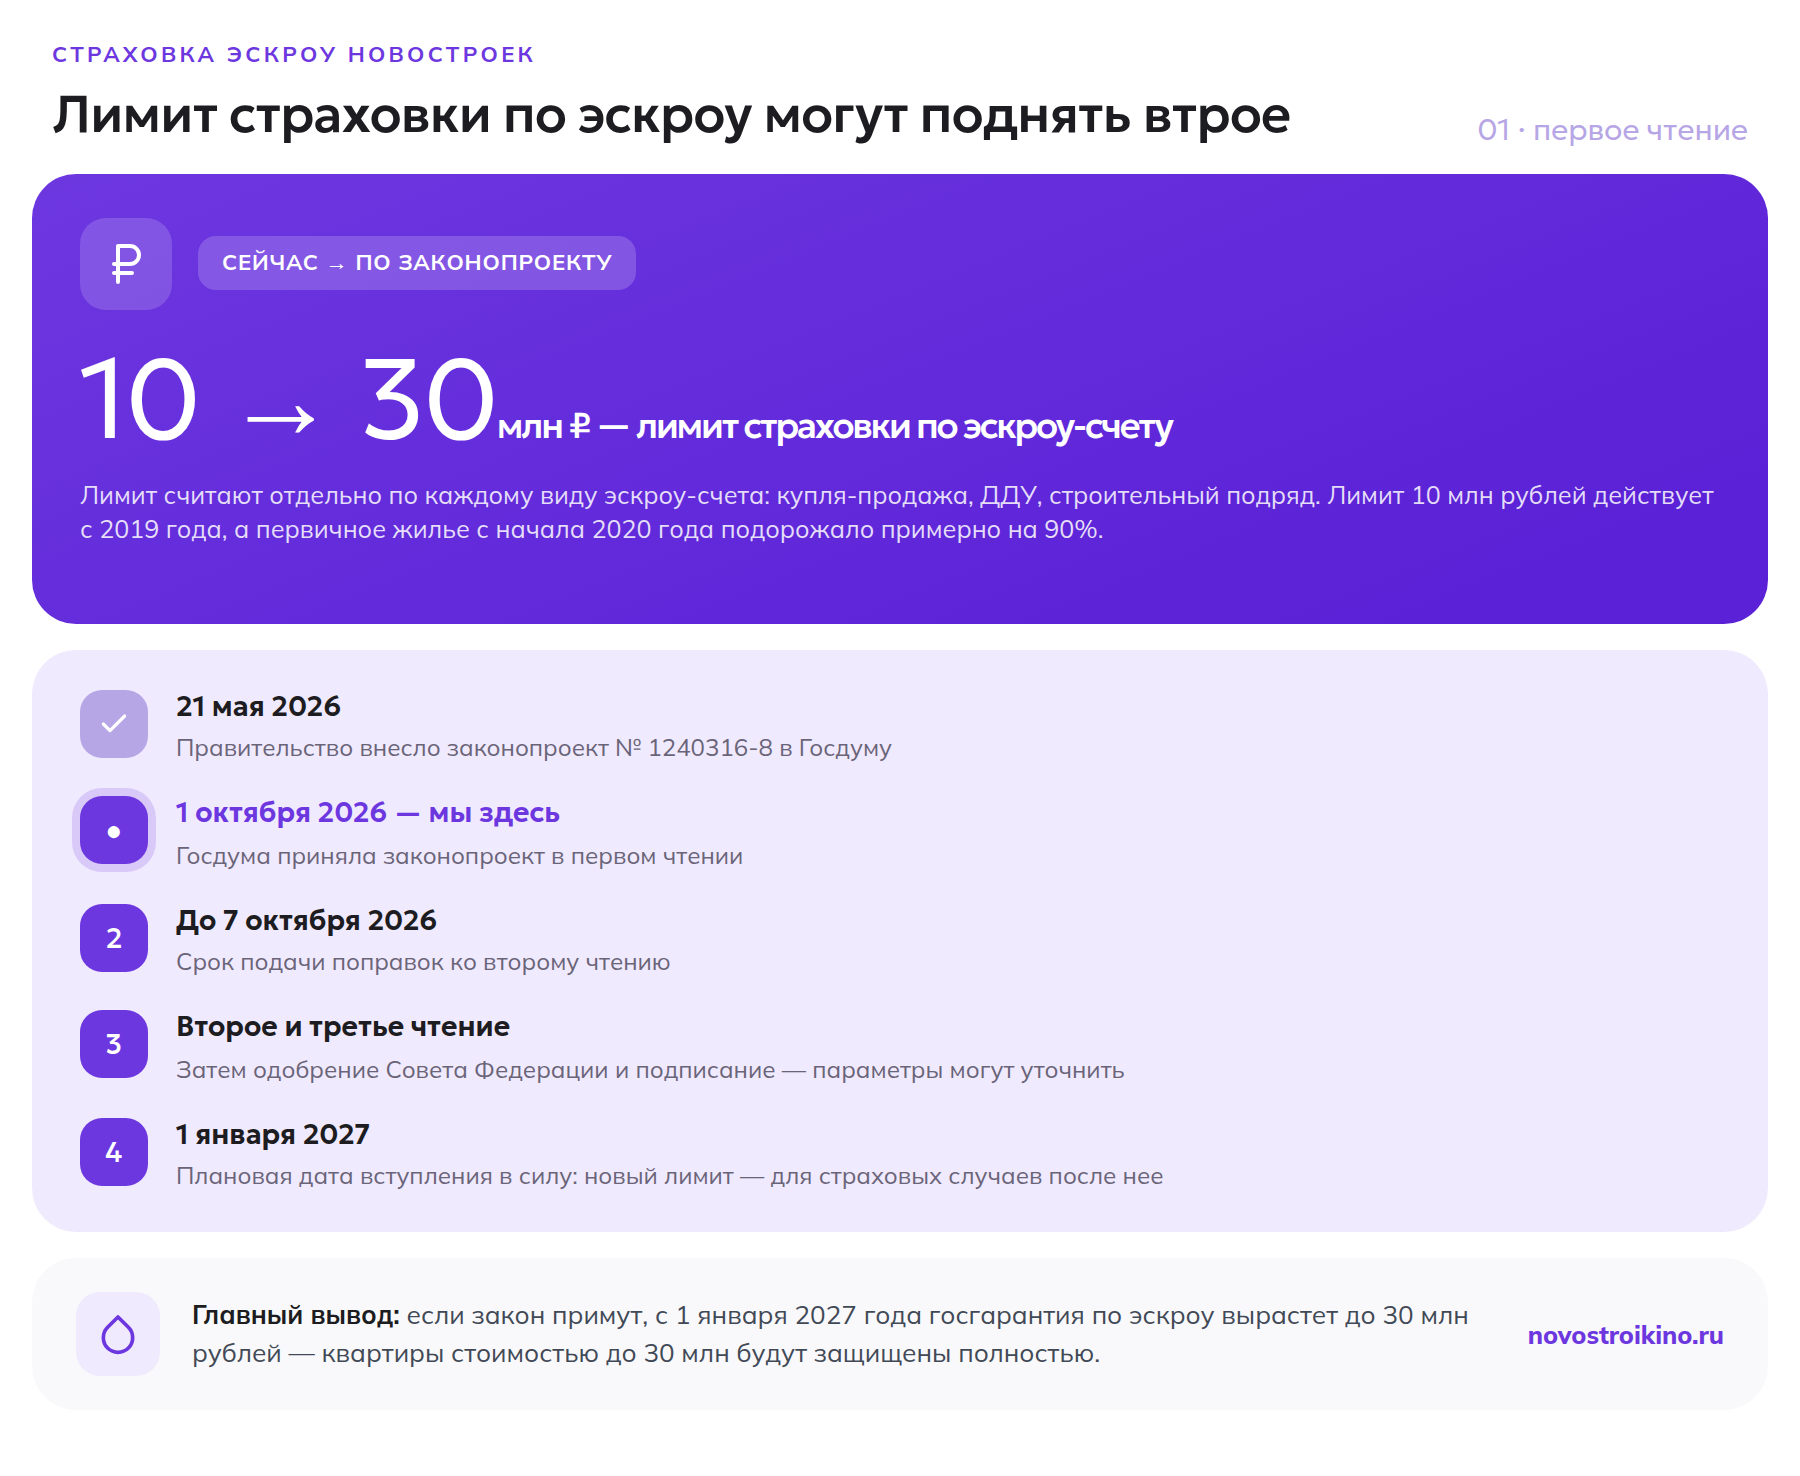Viewport: 1800px width, 1476px height.
Task: Click the '01 · первое чтение' label
Action: pos(1612,130)
